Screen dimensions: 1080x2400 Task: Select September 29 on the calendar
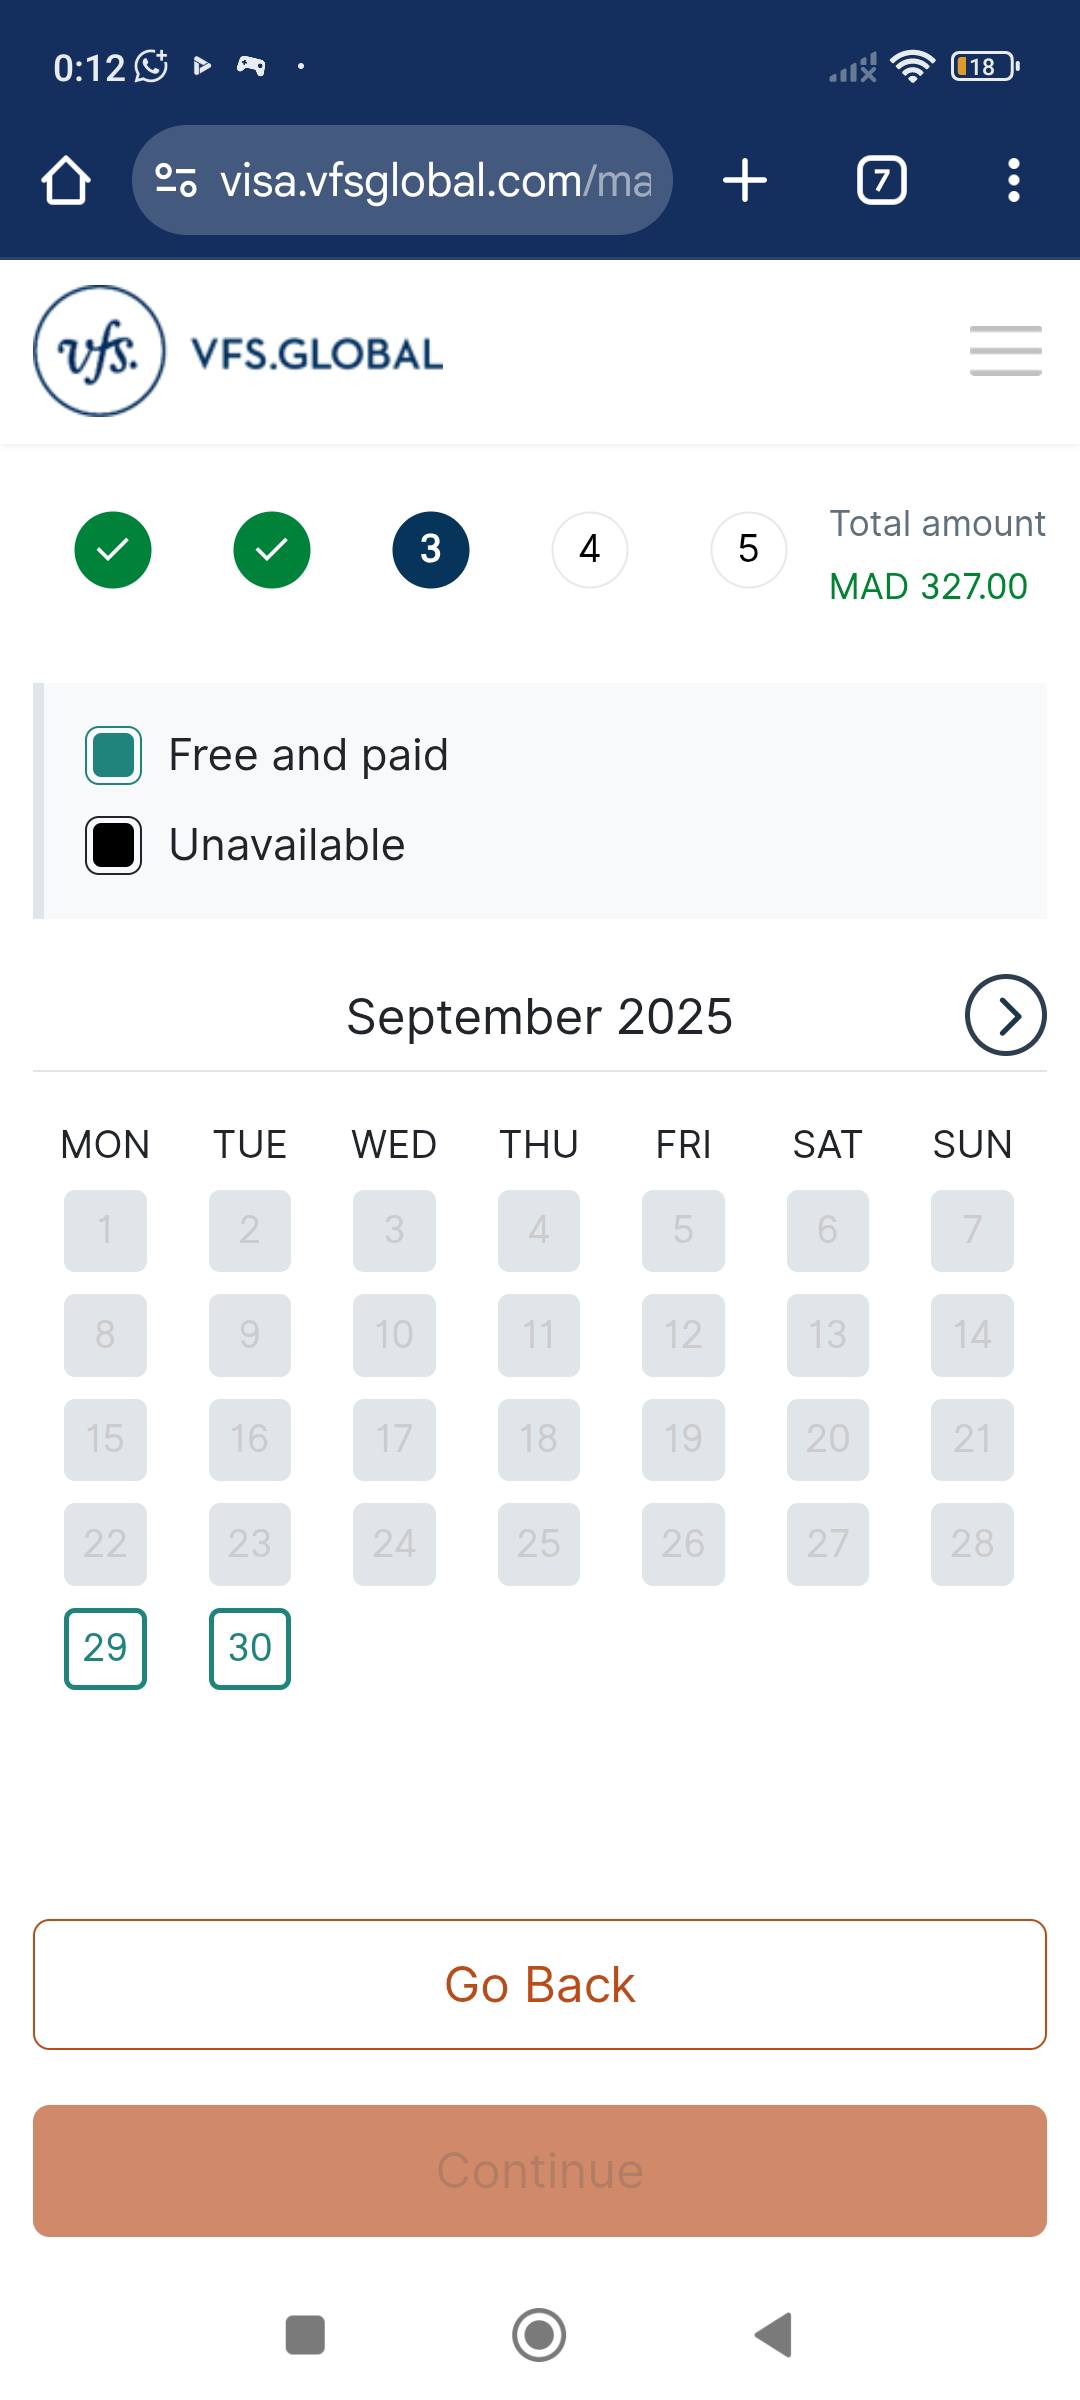click(105, 1648)
